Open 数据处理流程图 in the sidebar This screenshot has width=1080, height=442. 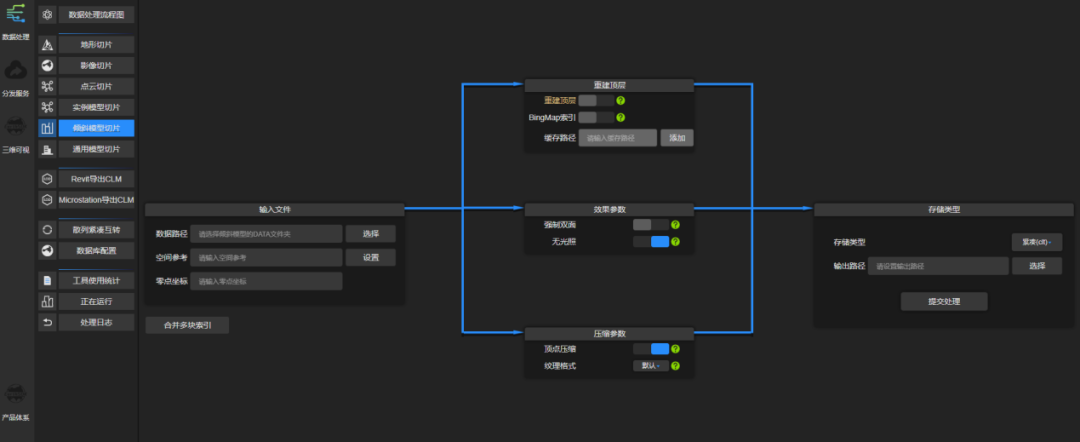point(96,14)
